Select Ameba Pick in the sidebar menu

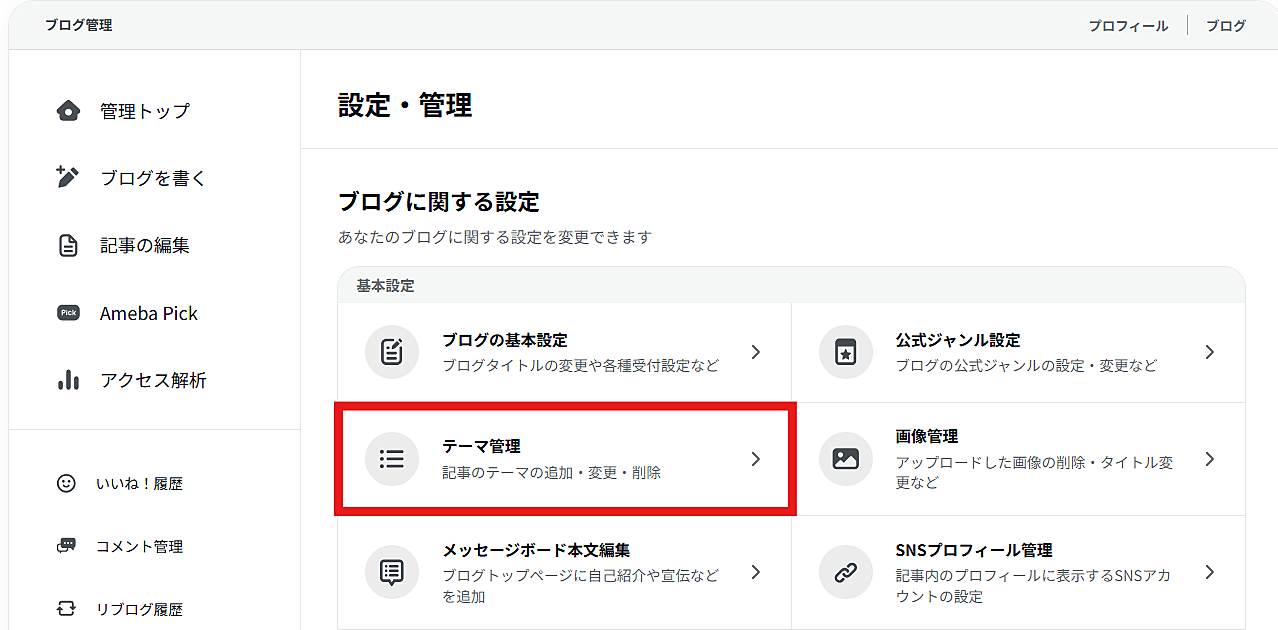(x=149, y=313)
